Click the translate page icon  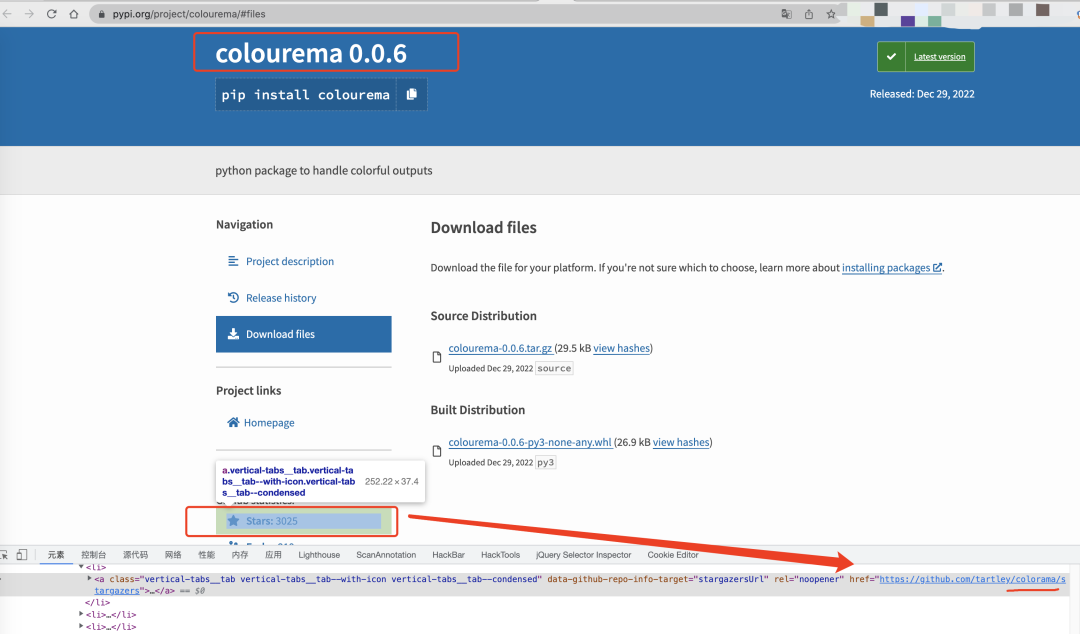pyautogui.click(x=787, y=14)
